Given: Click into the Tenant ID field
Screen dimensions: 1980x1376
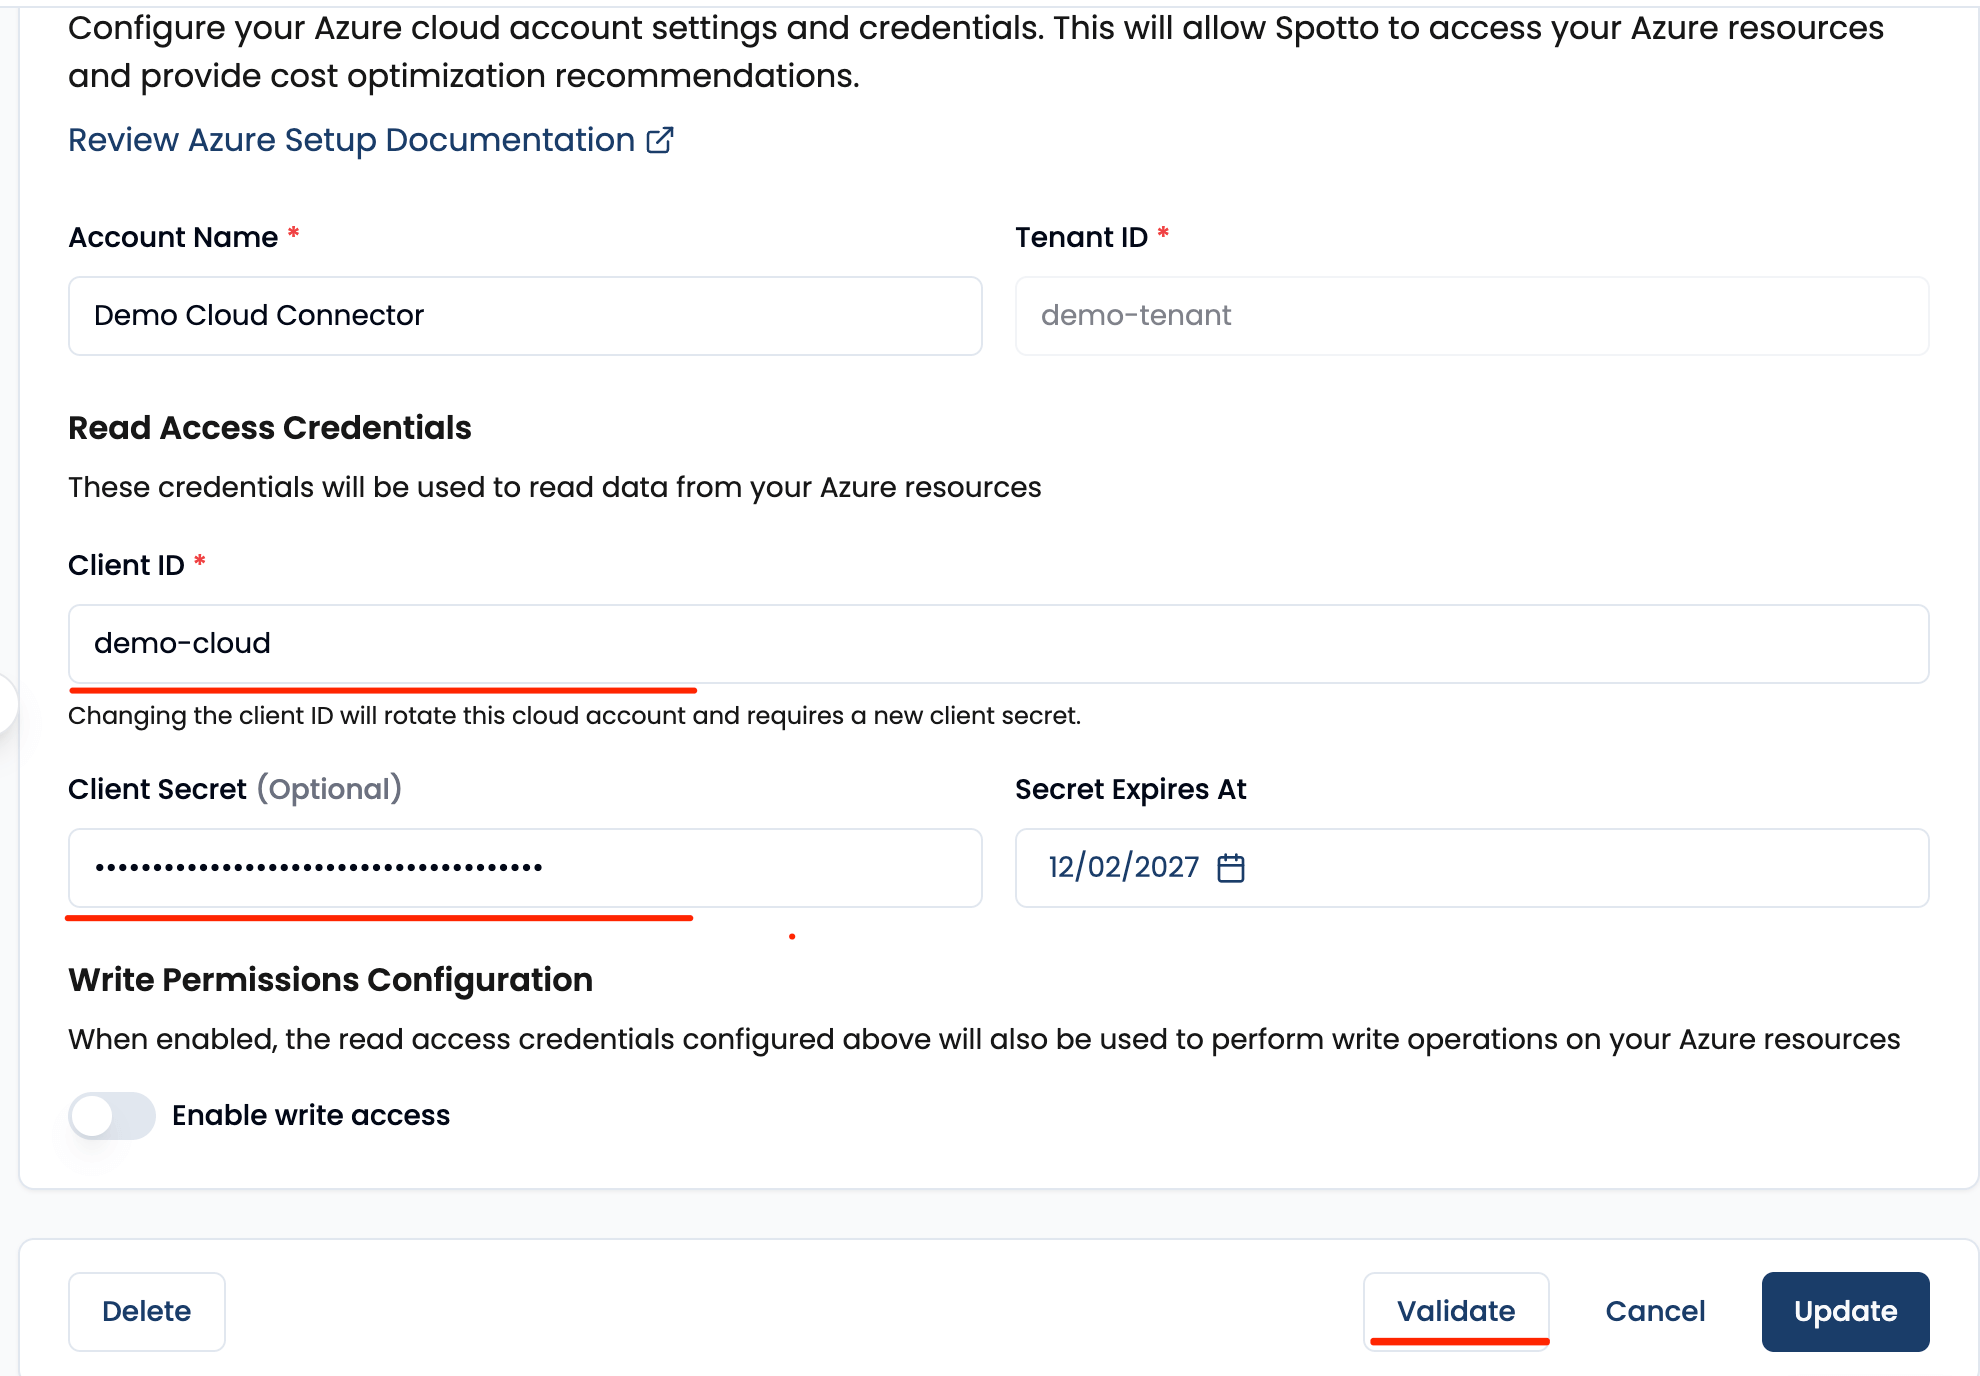Looking at the screenshot, I should [x=1471, y=316].
